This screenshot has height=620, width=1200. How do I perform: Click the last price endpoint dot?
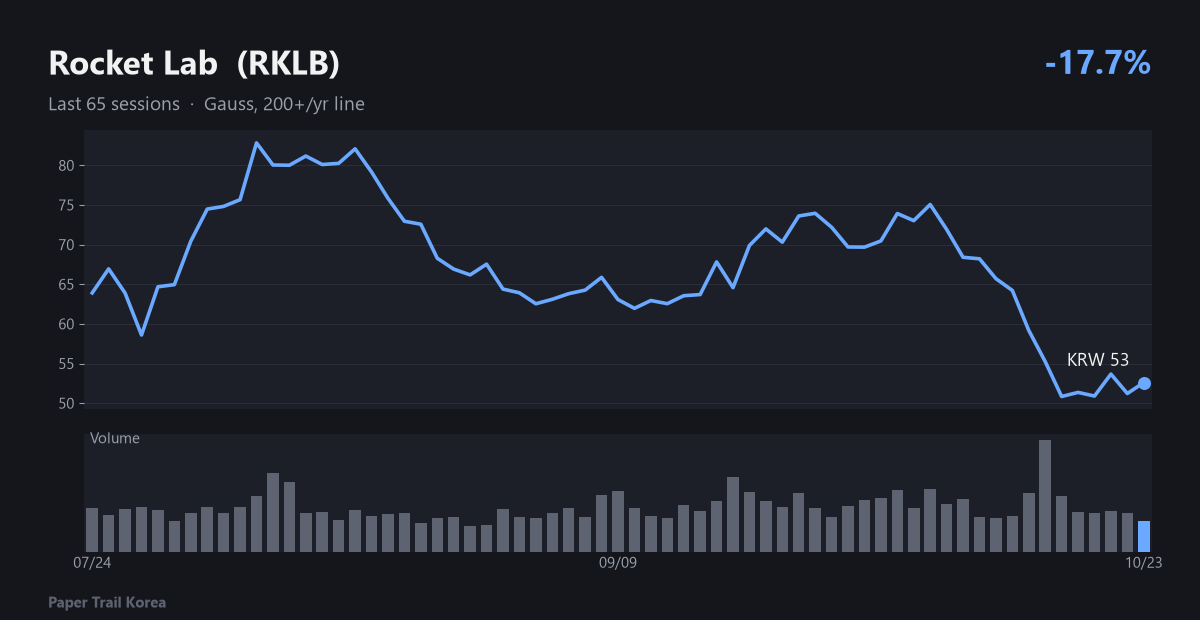1144,383
